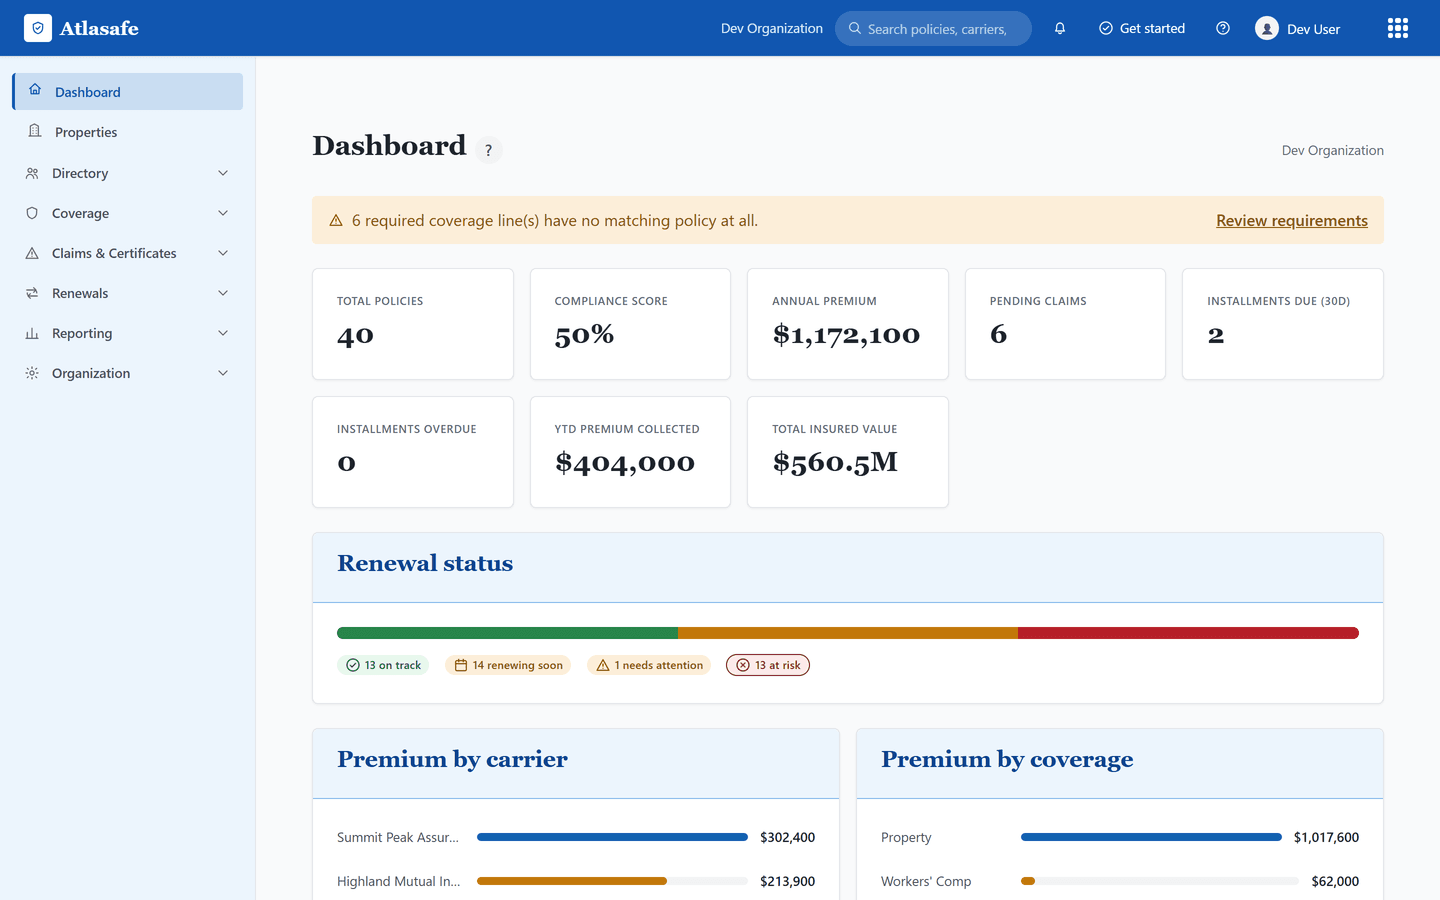This screenshot has height=900, width=1440.
Task: Click the Renewals arrows icon
Action: [x=32, y=293]
